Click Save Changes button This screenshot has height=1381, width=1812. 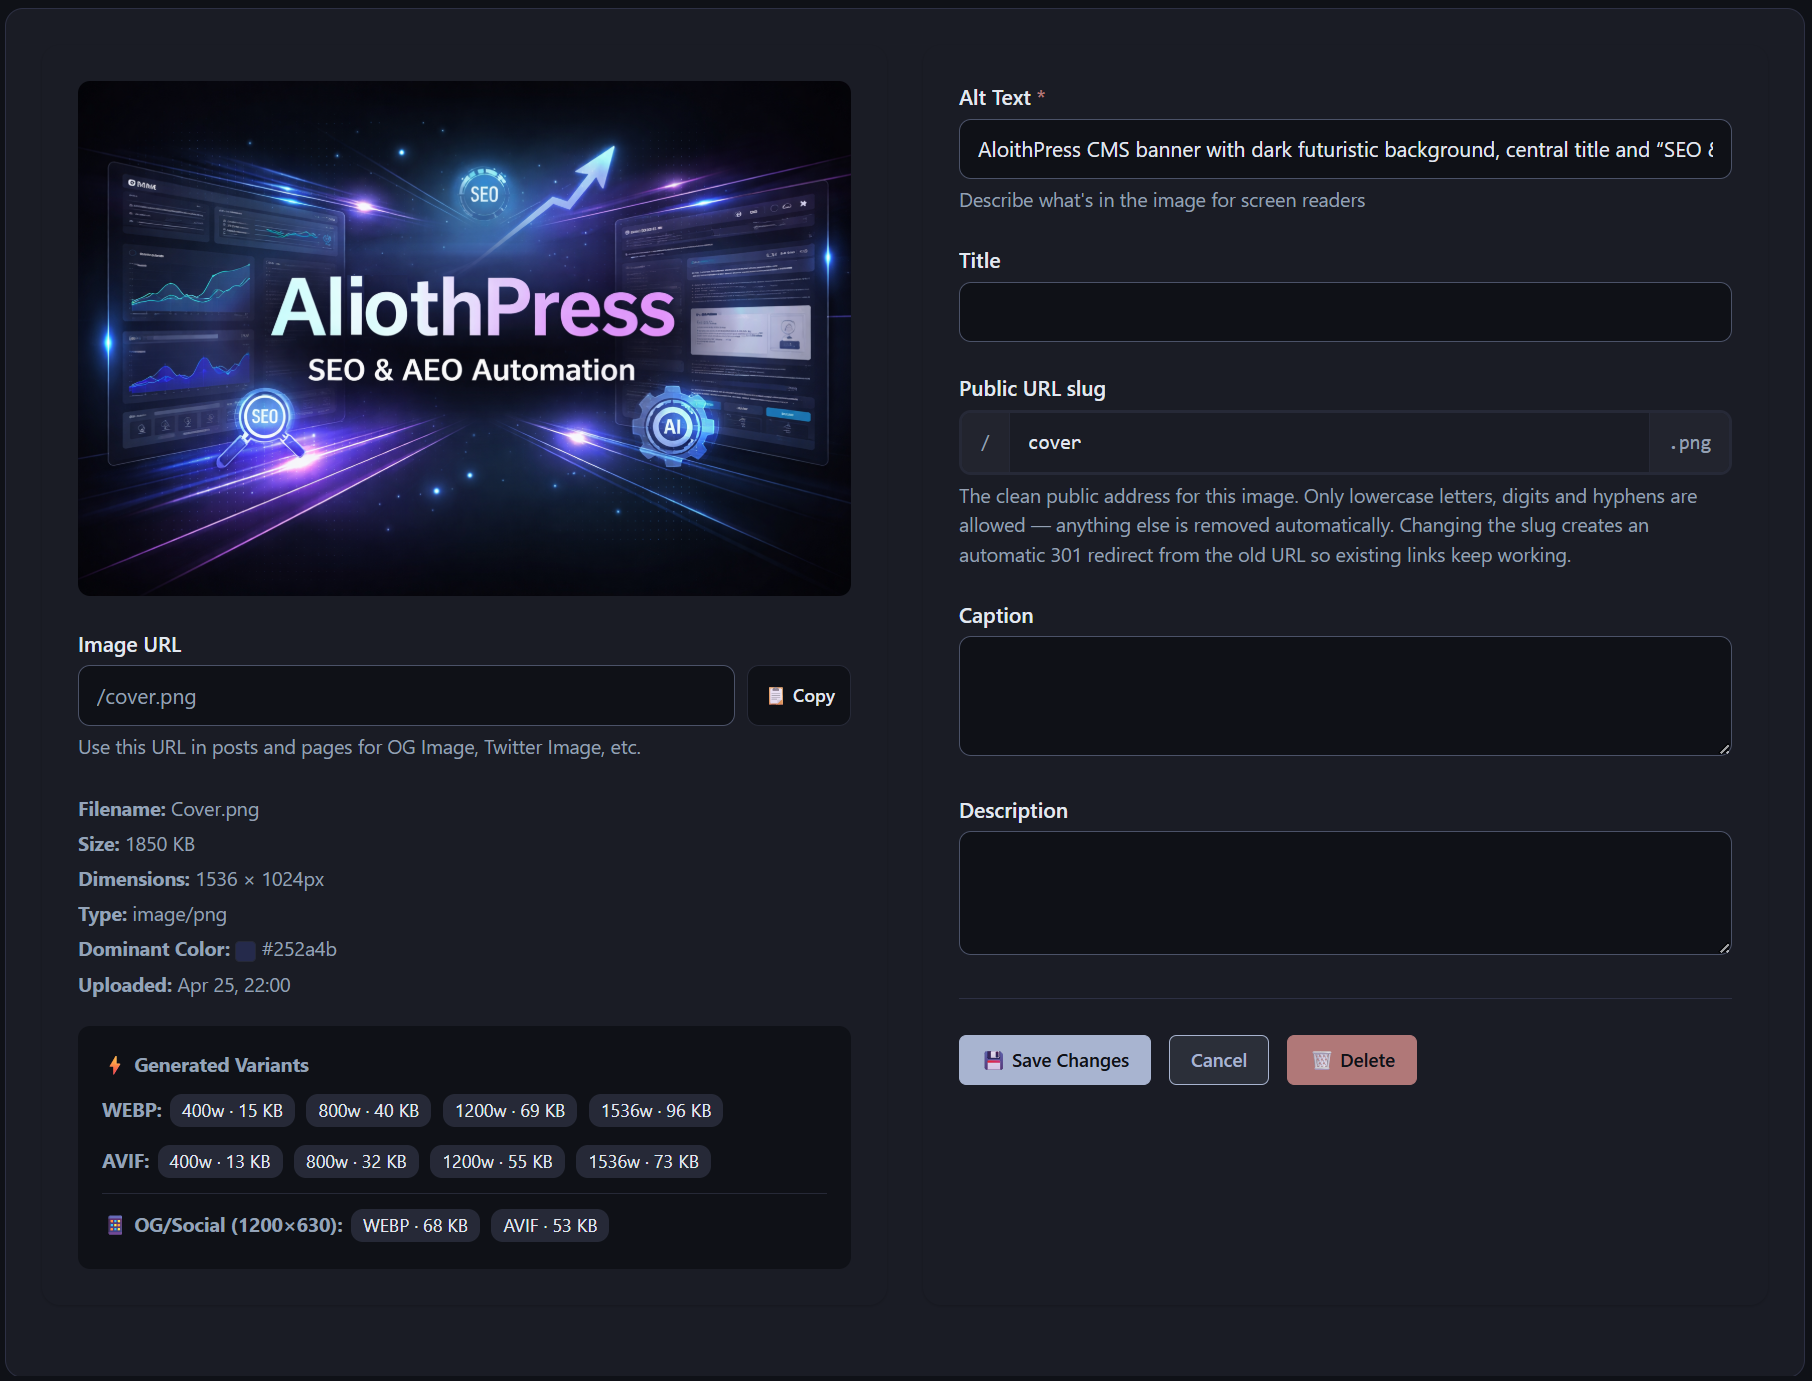(x=1054, y=1060)
